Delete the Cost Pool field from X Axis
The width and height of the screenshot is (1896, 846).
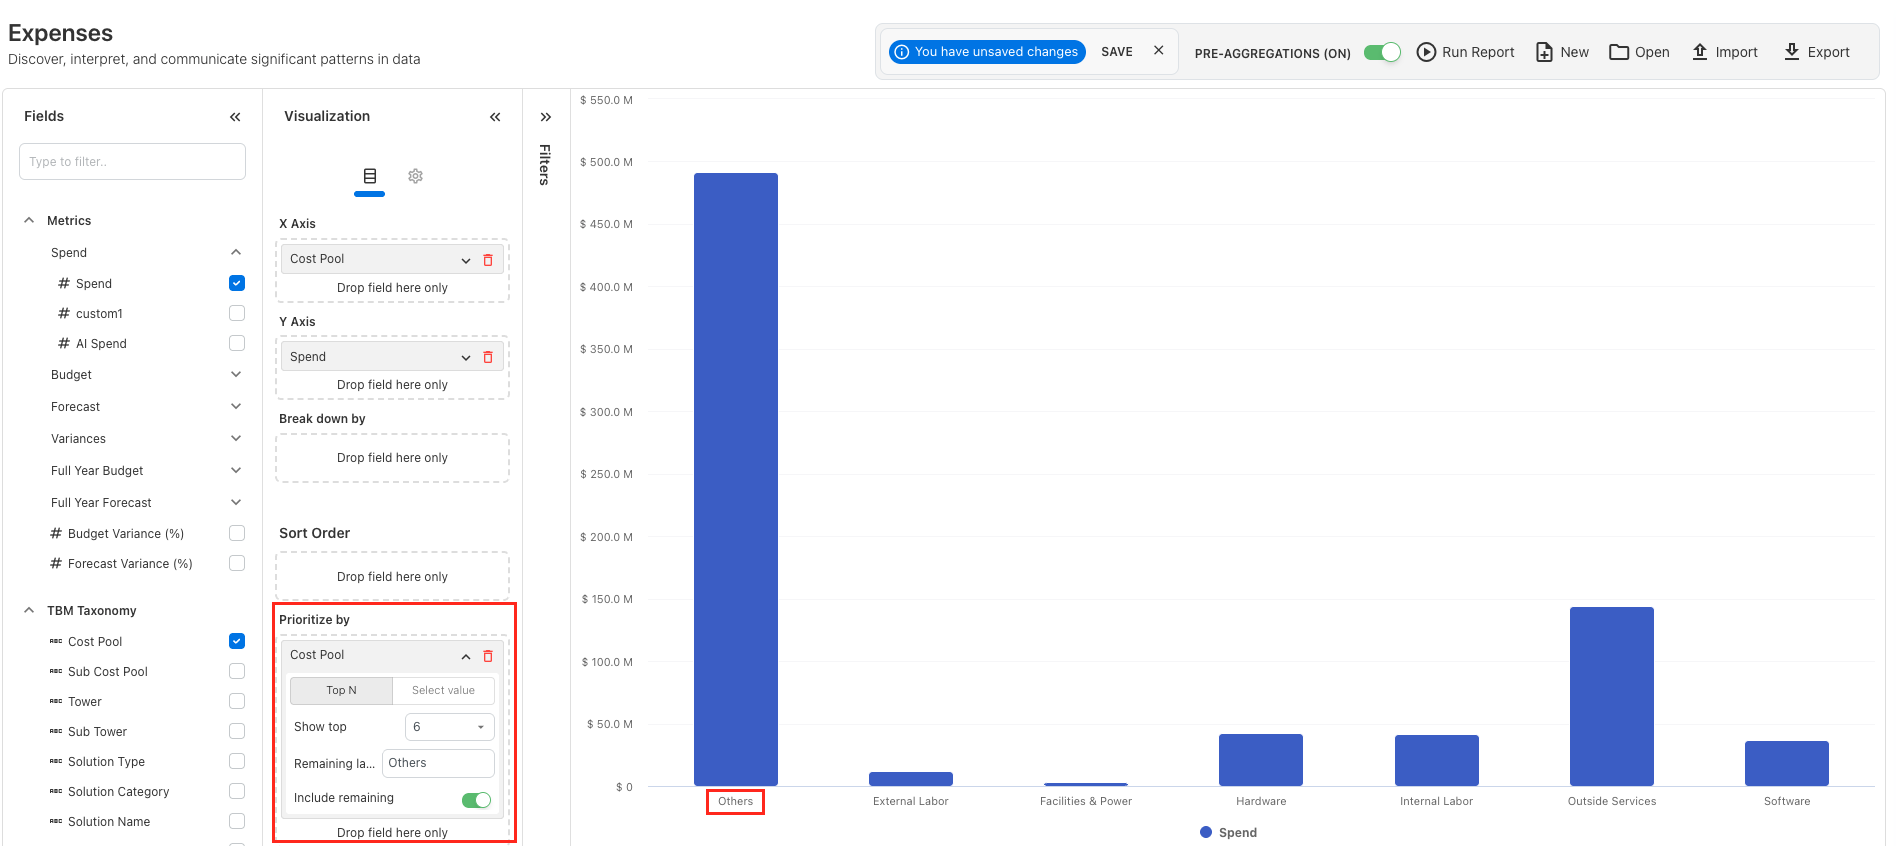point(488,260)
